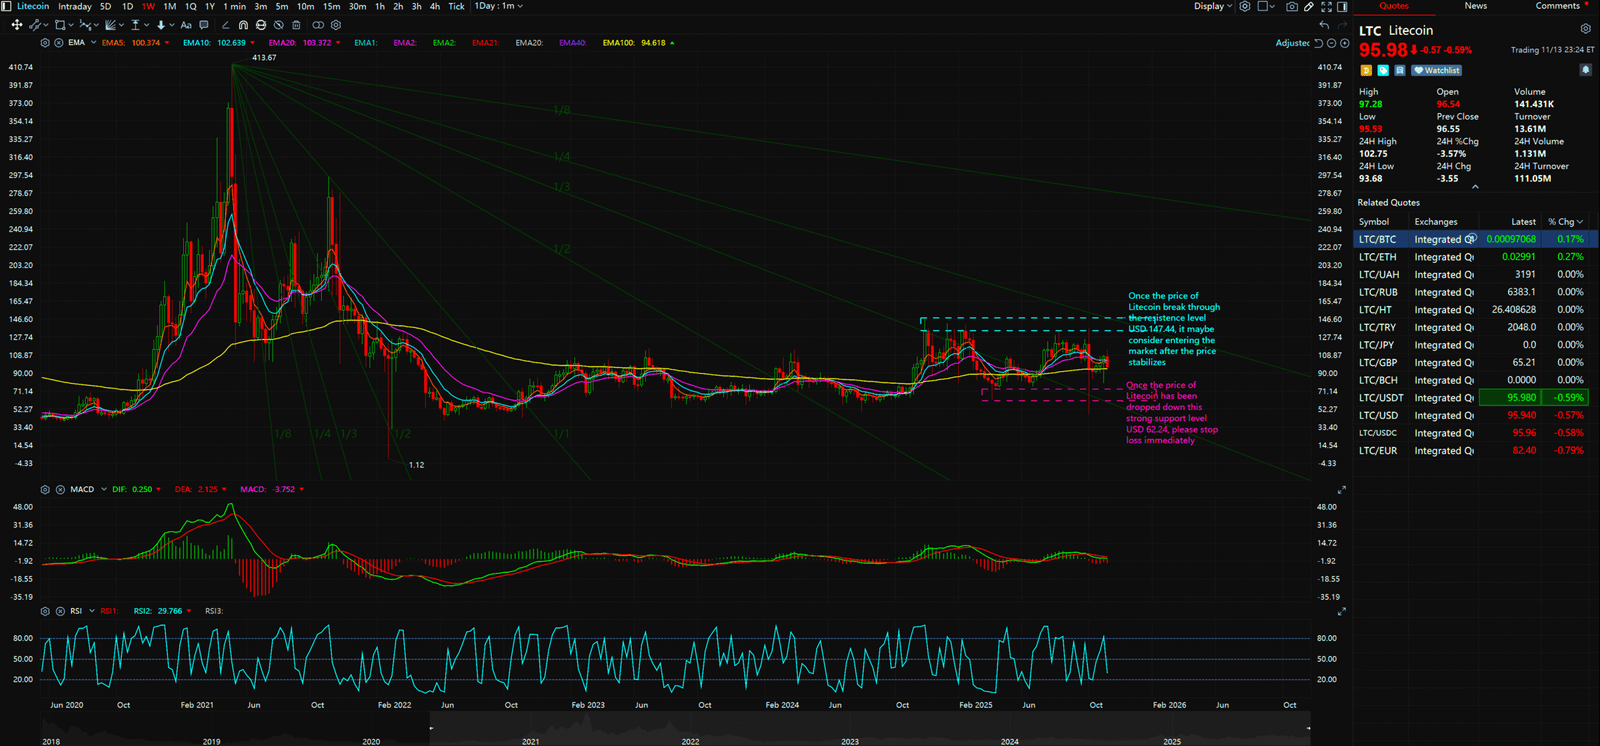Toggle the Adjusted price setting
This screenshot has height=746, width=1600.
(x=1292, y=43)
